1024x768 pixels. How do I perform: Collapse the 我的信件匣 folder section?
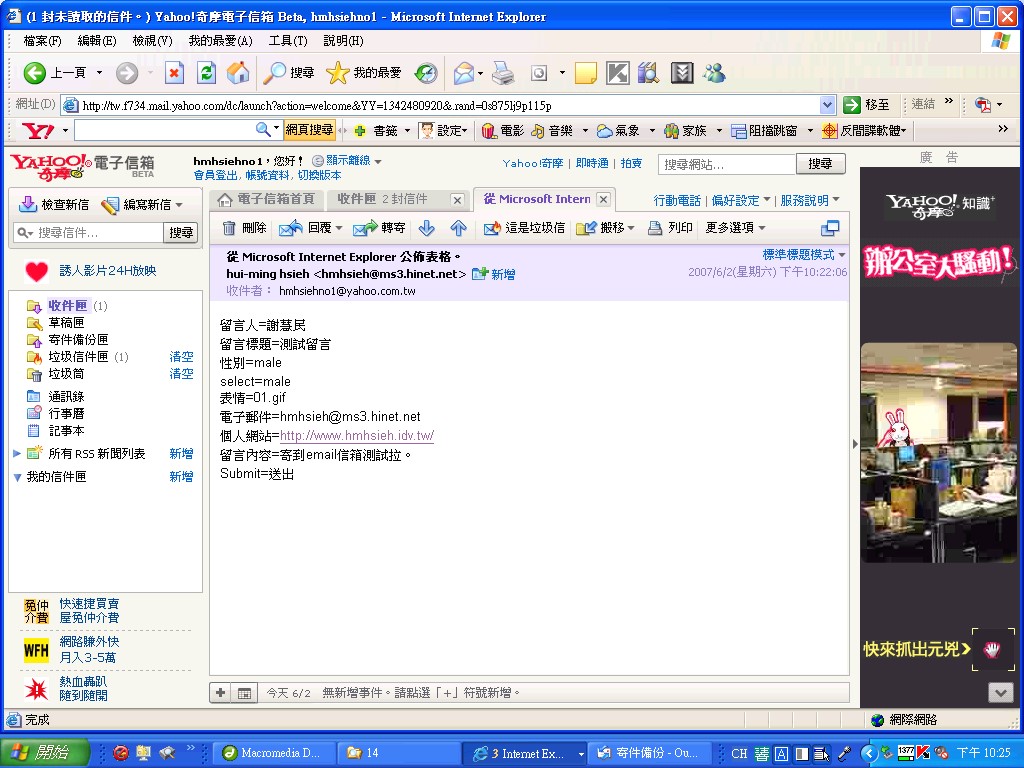pos(18,477)
